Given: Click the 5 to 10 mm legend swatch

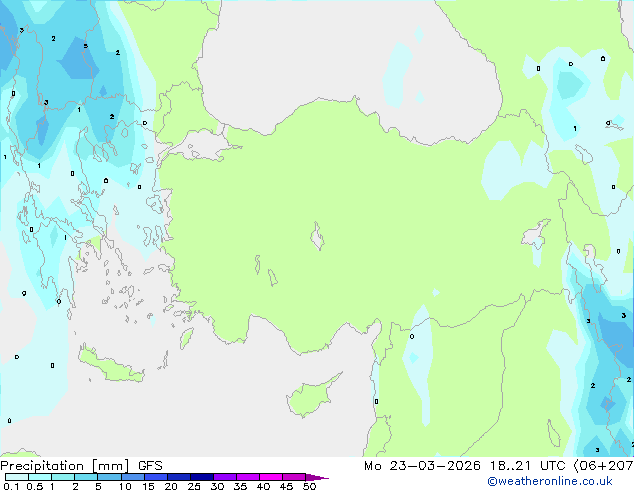Looking at the screenshot, I should (x=109, y=477).
